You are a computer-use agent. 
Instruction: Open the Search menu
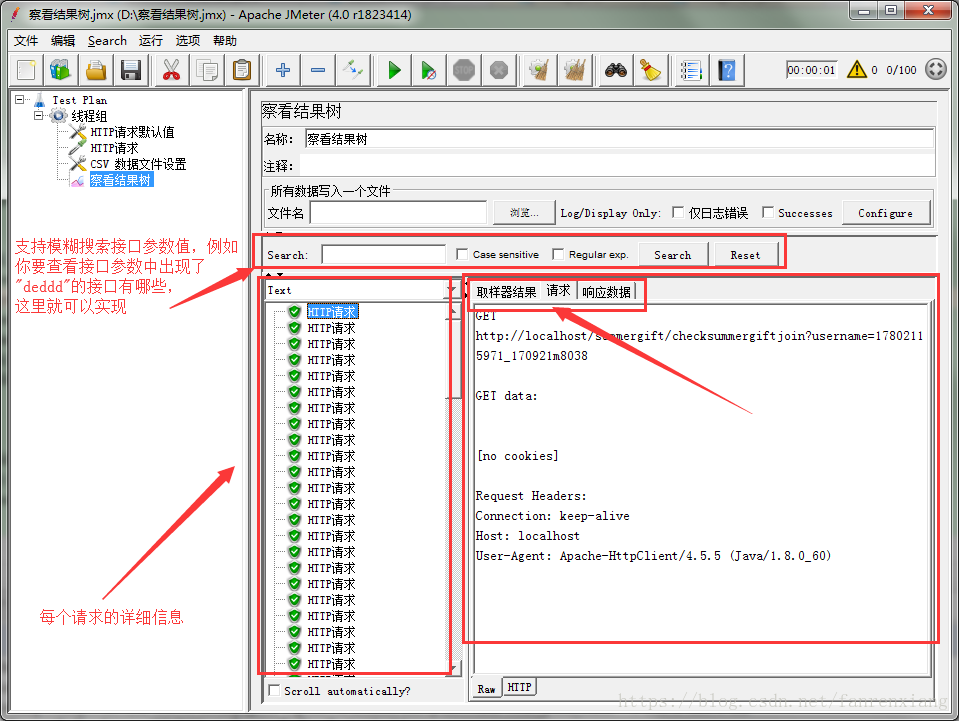coord(107,40)
